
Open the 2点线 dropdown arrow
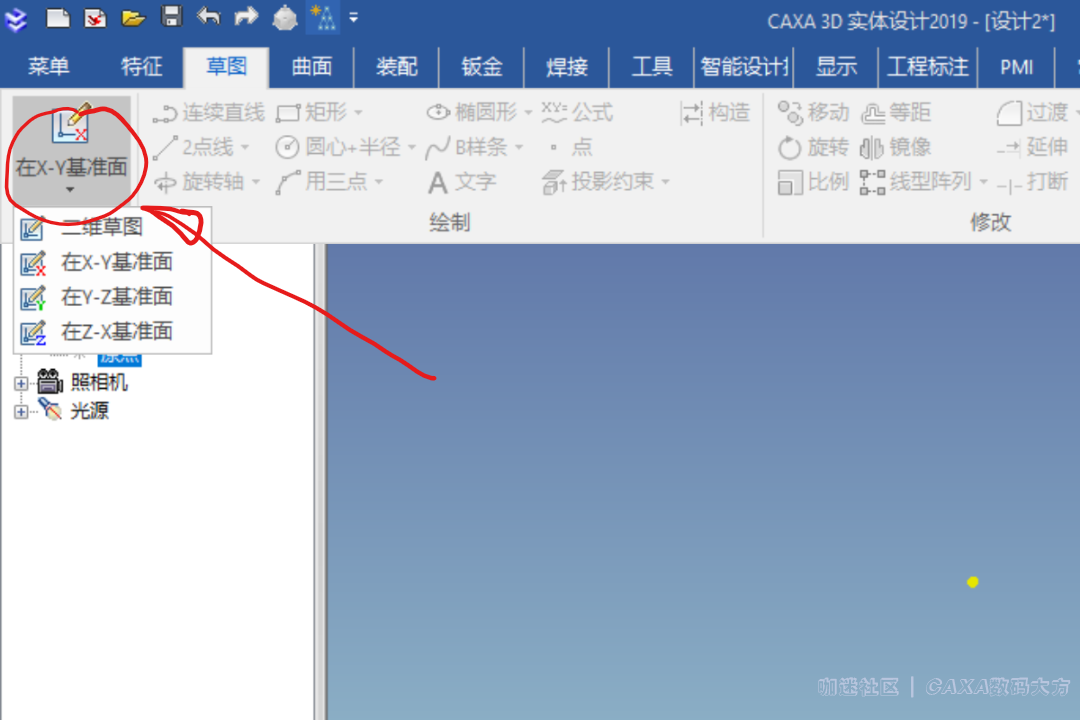[x=245, y=147]
